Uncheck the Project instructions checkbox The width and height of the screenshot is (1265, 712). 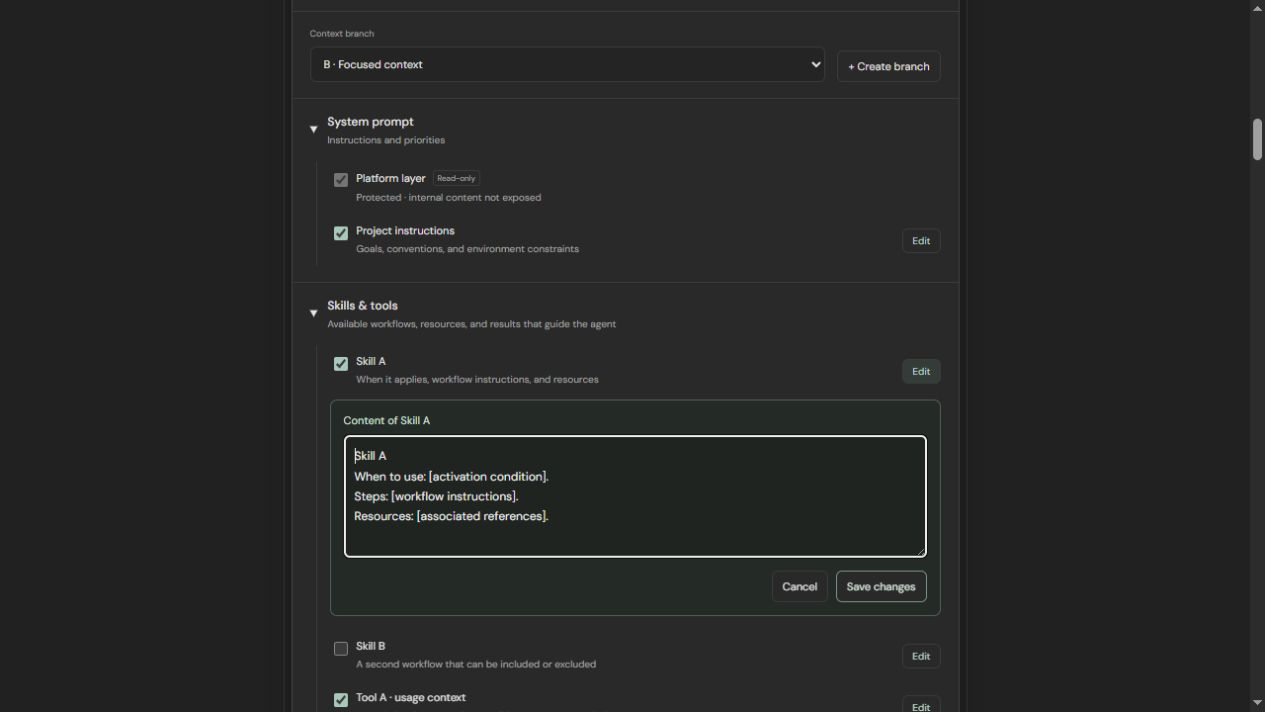click(x=341, y=233)
